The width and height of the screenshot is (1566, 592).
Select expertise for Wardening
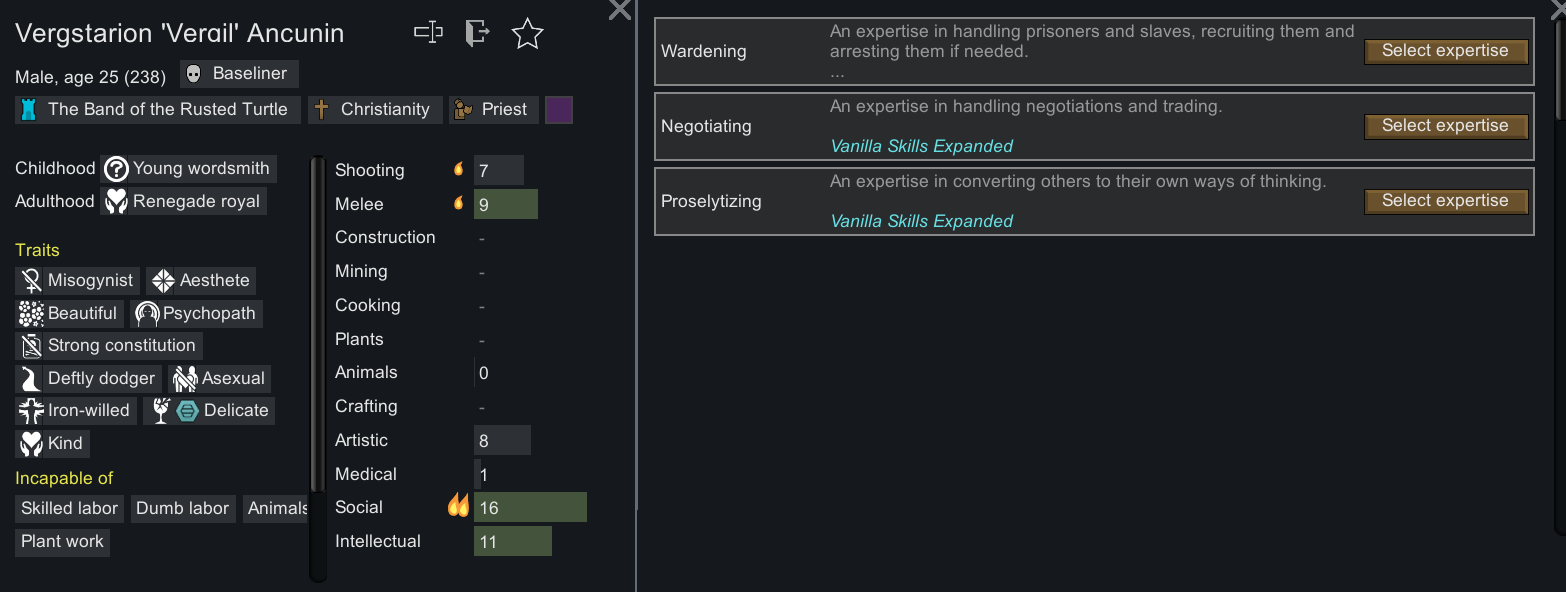(1445, 51)
